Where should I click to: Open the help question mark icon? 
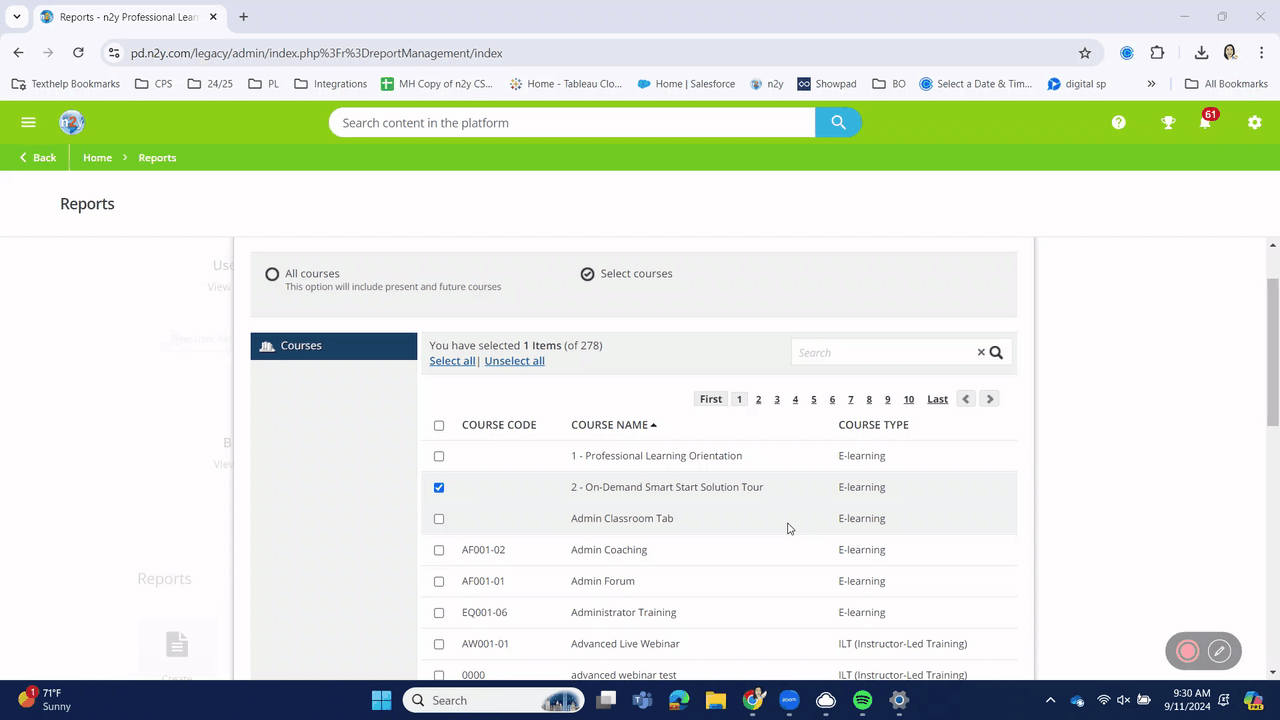pyautogui.click(x=1118, y=122)
